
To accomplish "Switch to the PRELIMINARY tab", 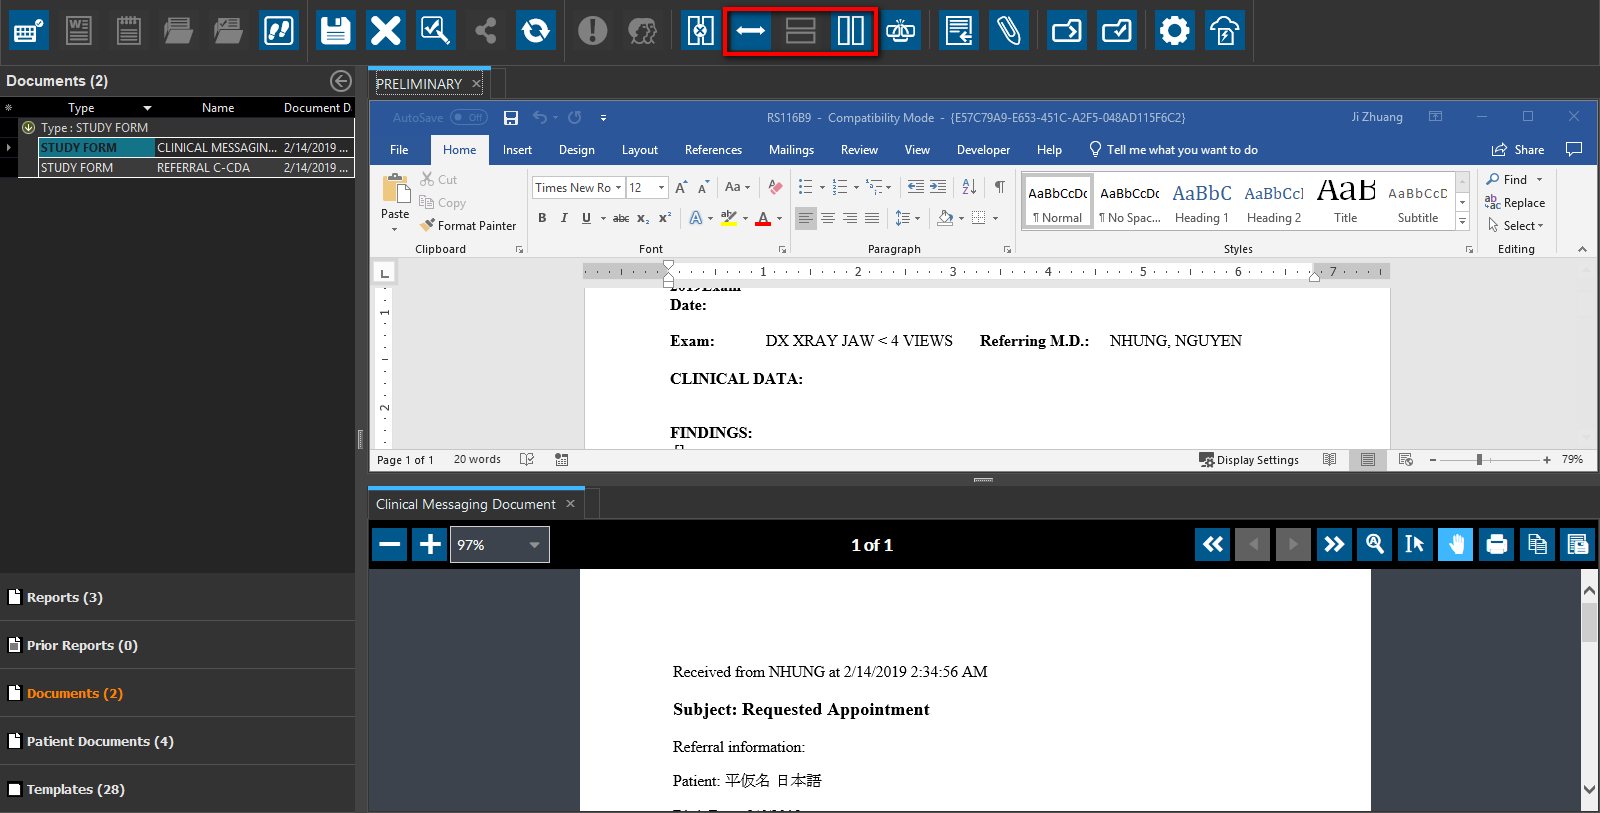I will (x=419, y=84).
